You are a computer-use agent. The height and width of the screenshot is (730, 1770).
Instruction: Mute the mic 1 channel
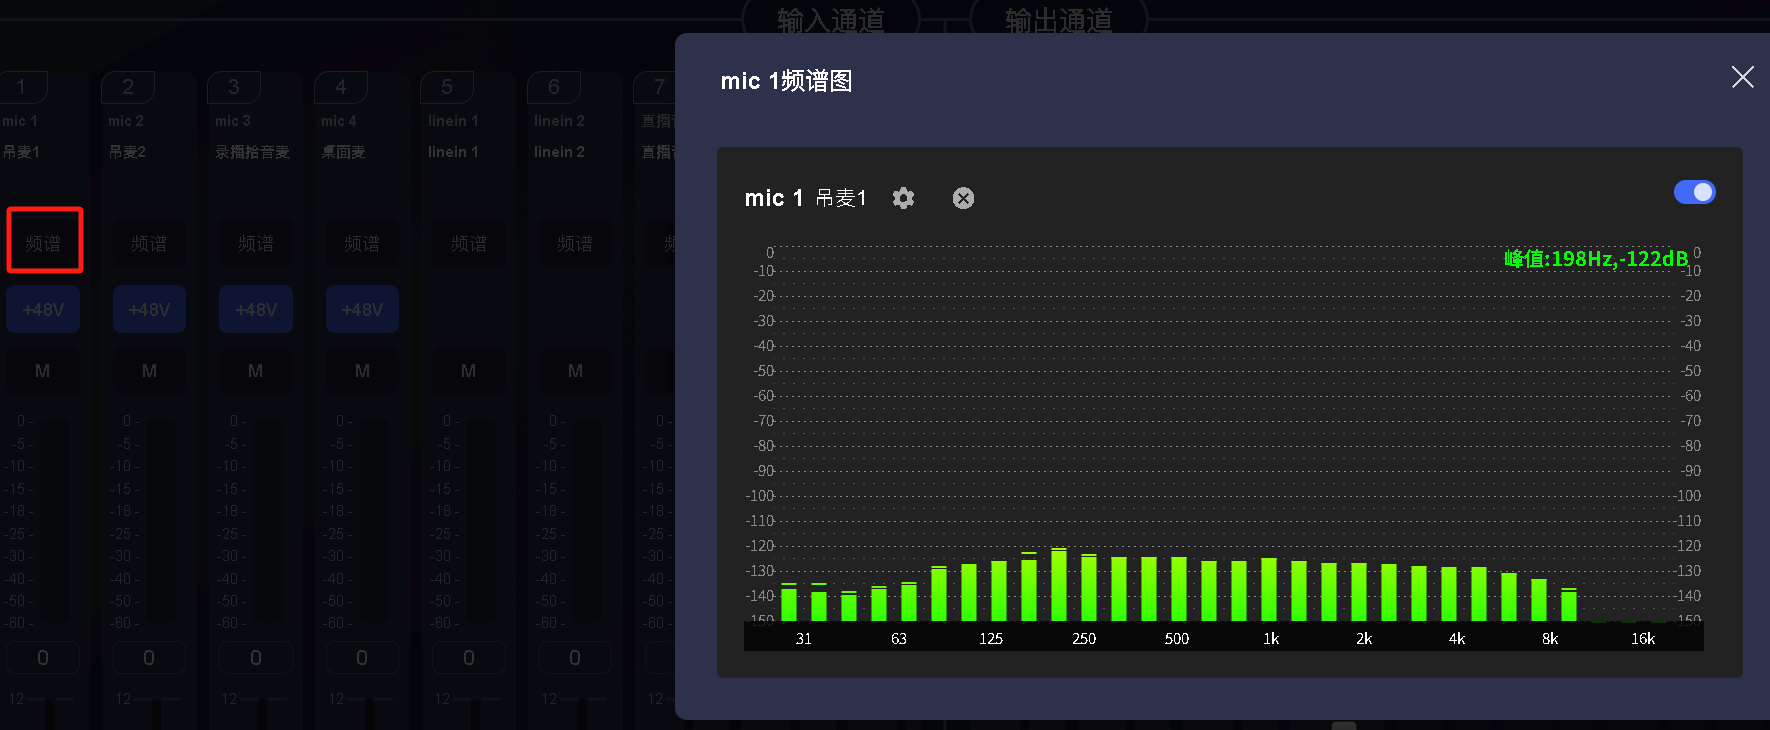coord(43,371)
